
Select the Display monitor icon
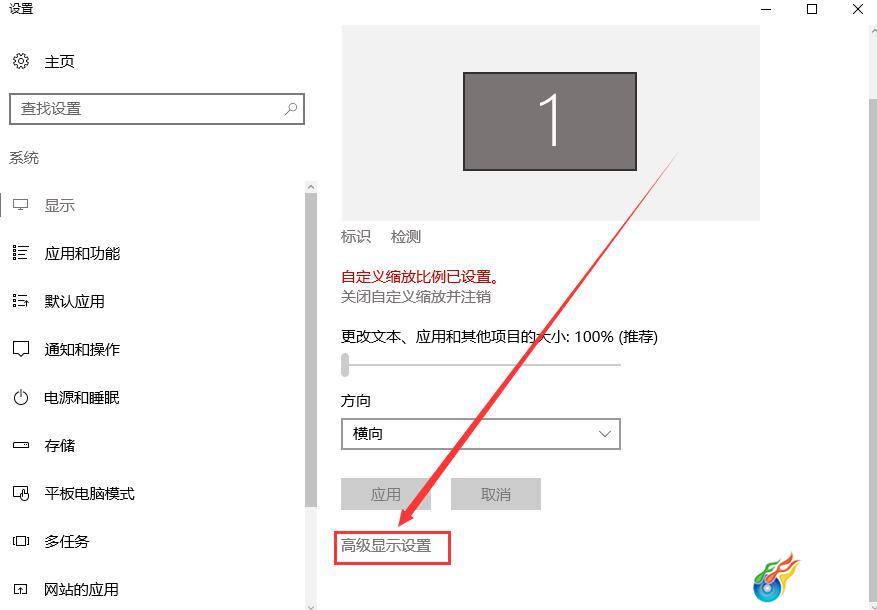pyautogui.click(x=21, y=205)
